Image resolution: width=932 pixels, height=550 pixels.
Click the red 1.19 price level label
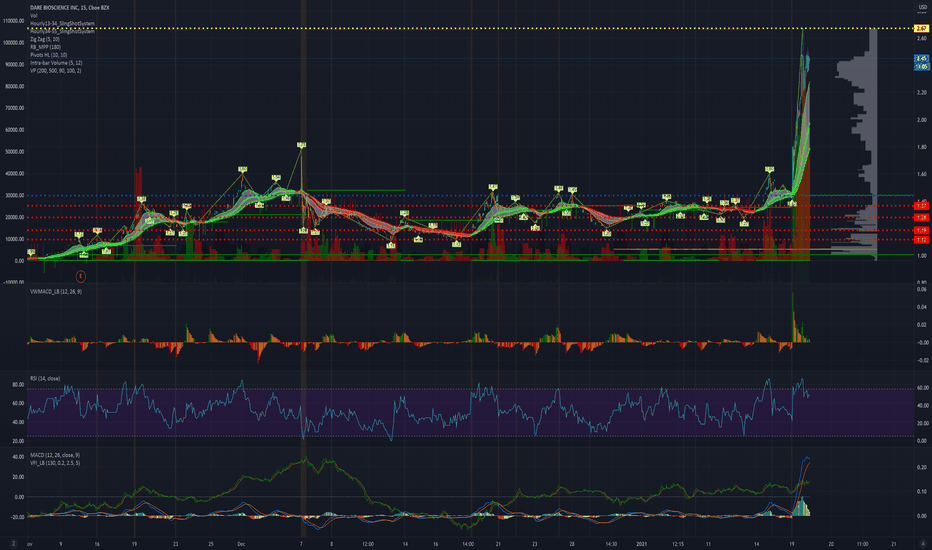click(921, 230)
